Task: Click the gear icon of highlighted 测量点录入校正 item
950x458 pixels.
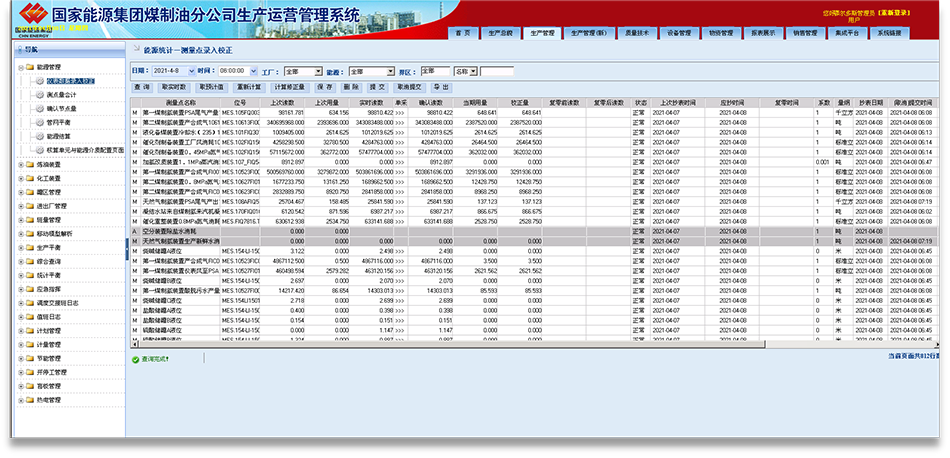Action: [x=40, y=81]
